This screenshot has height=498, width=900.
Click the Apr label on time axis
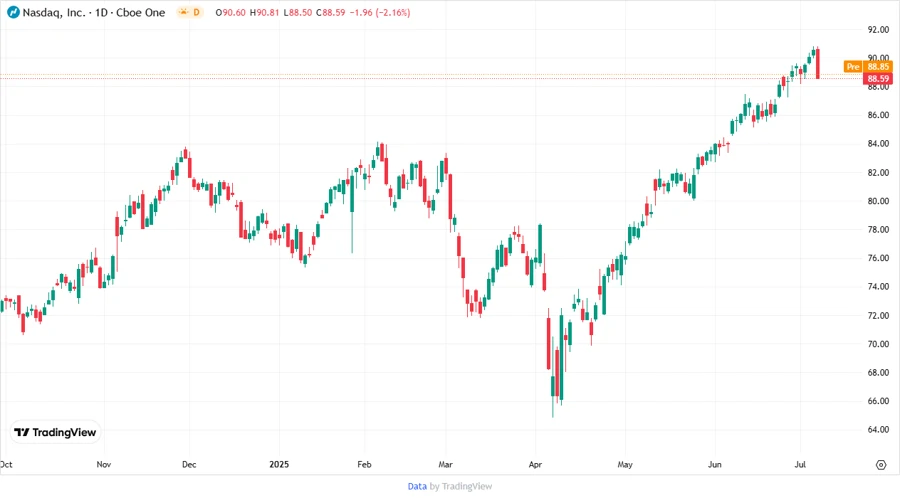pyautogui.click(x=538, y=465)
